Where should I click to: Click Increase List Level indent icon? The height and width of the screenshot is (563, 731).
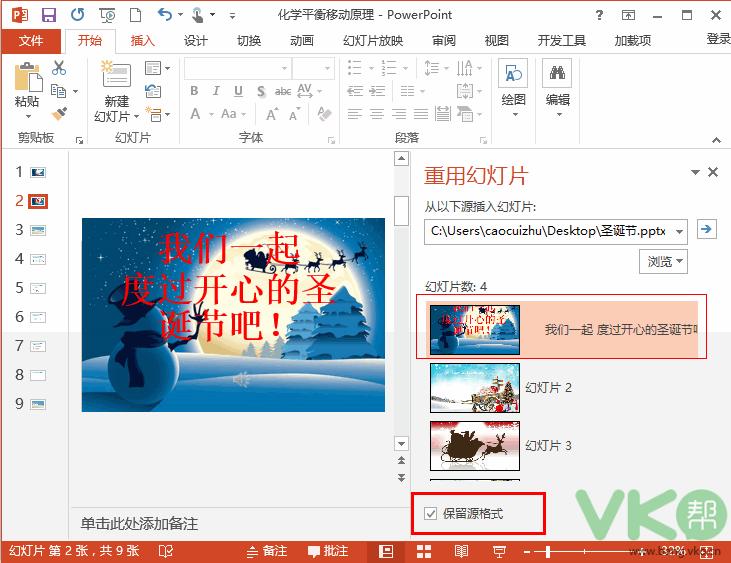[x=377, y=91]
